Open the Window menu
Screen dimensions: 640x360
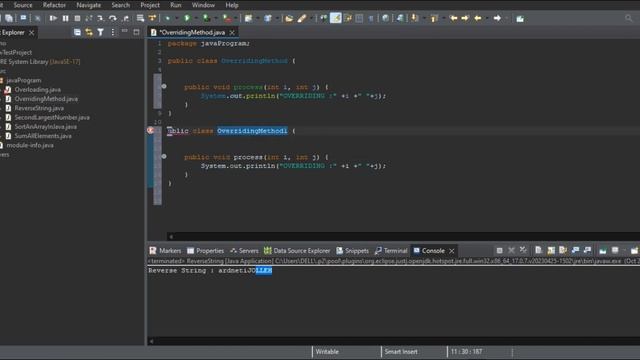[x=203, y=5]
